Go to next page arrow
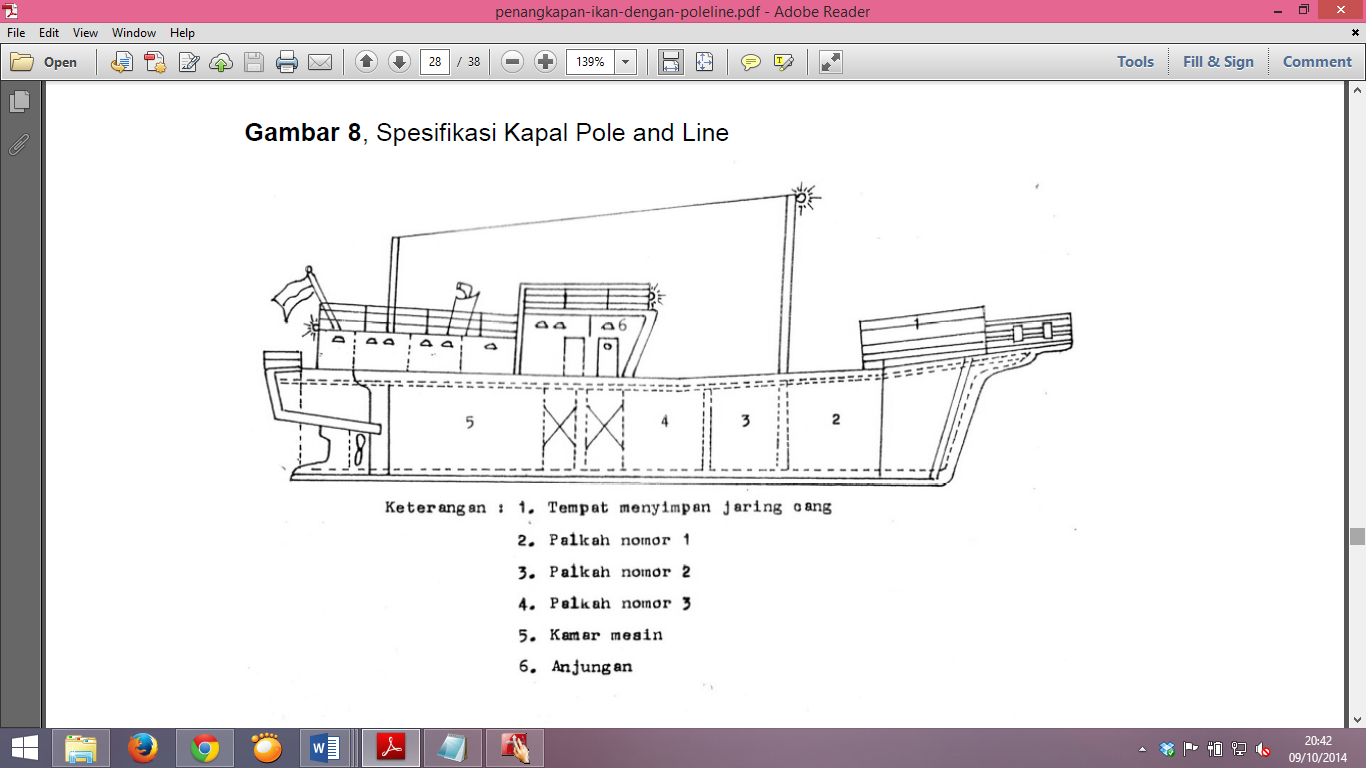This screenshot has height=768, width=1366. click(399, 62)
